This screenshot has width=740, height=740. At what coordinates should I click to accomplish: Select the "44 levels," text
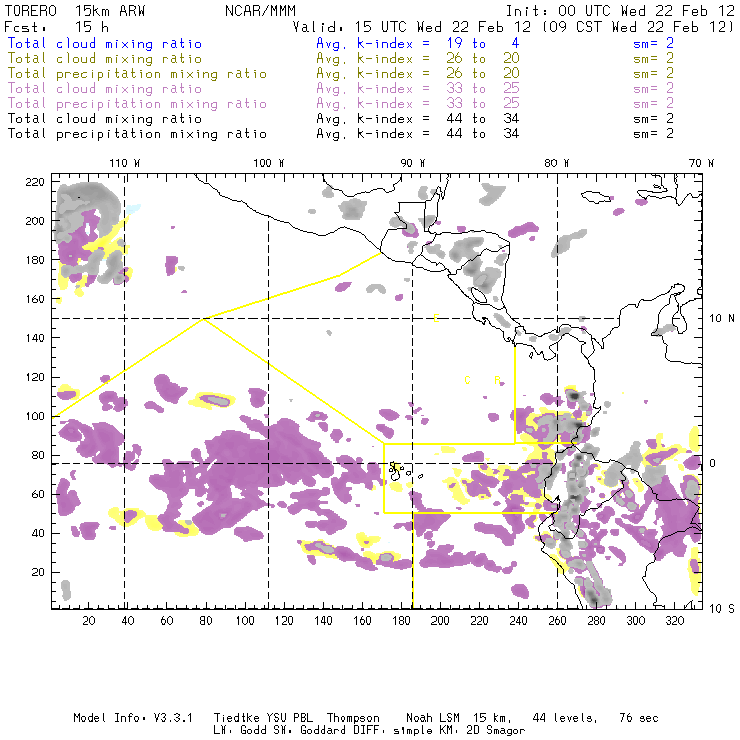tap(565, 718)
